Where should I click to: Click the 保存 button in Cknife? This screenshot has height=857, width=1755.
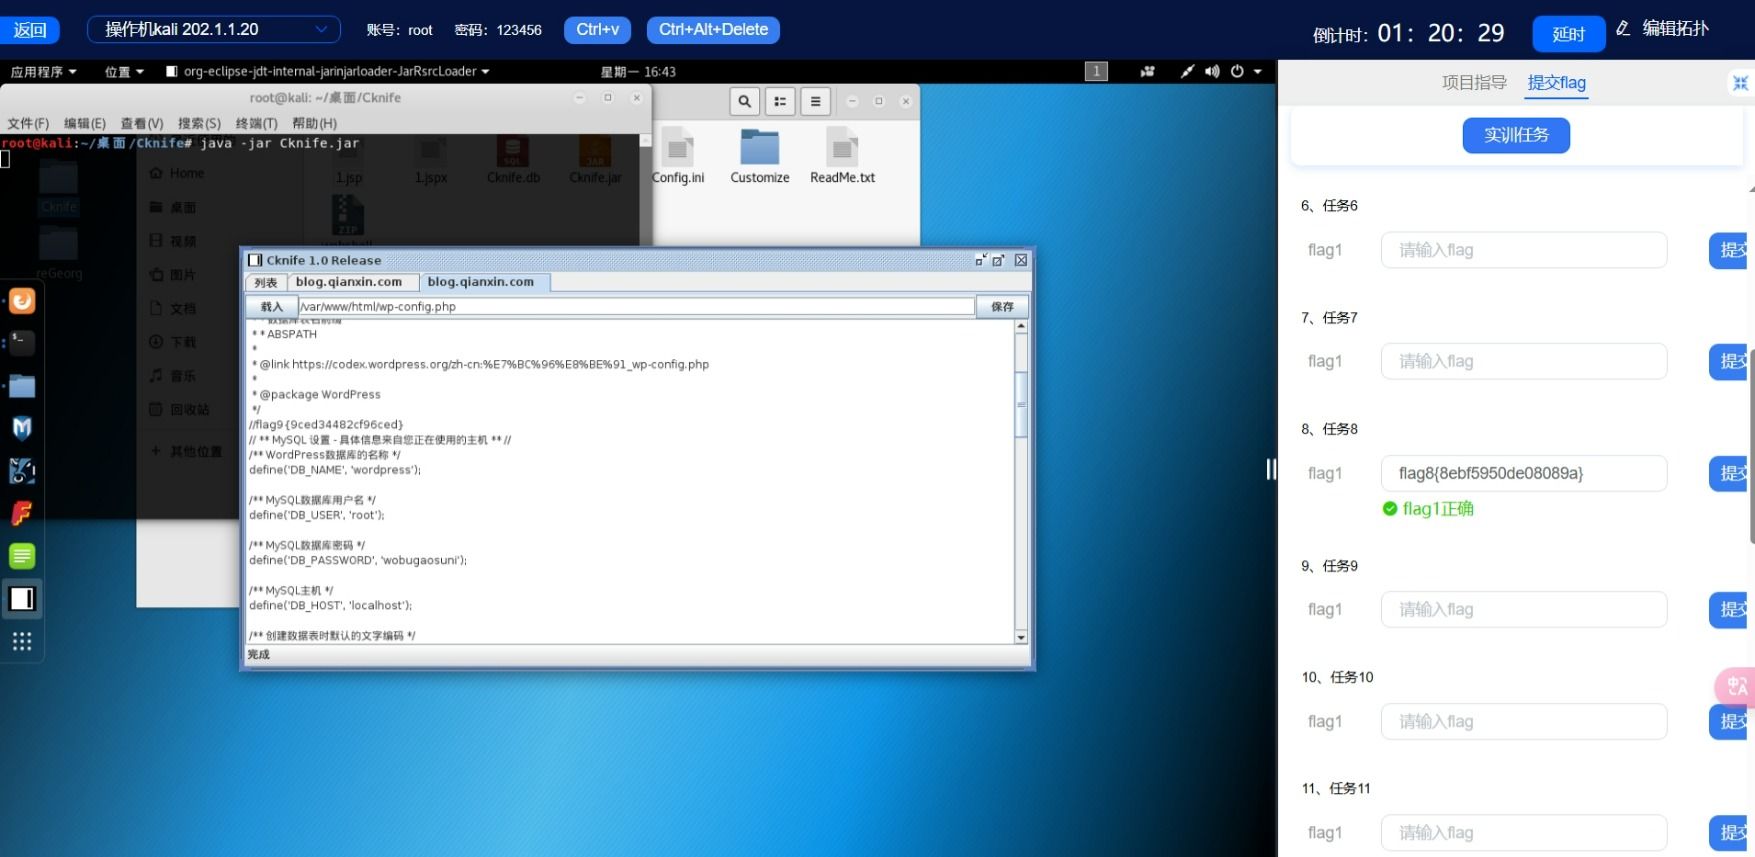1002,307
